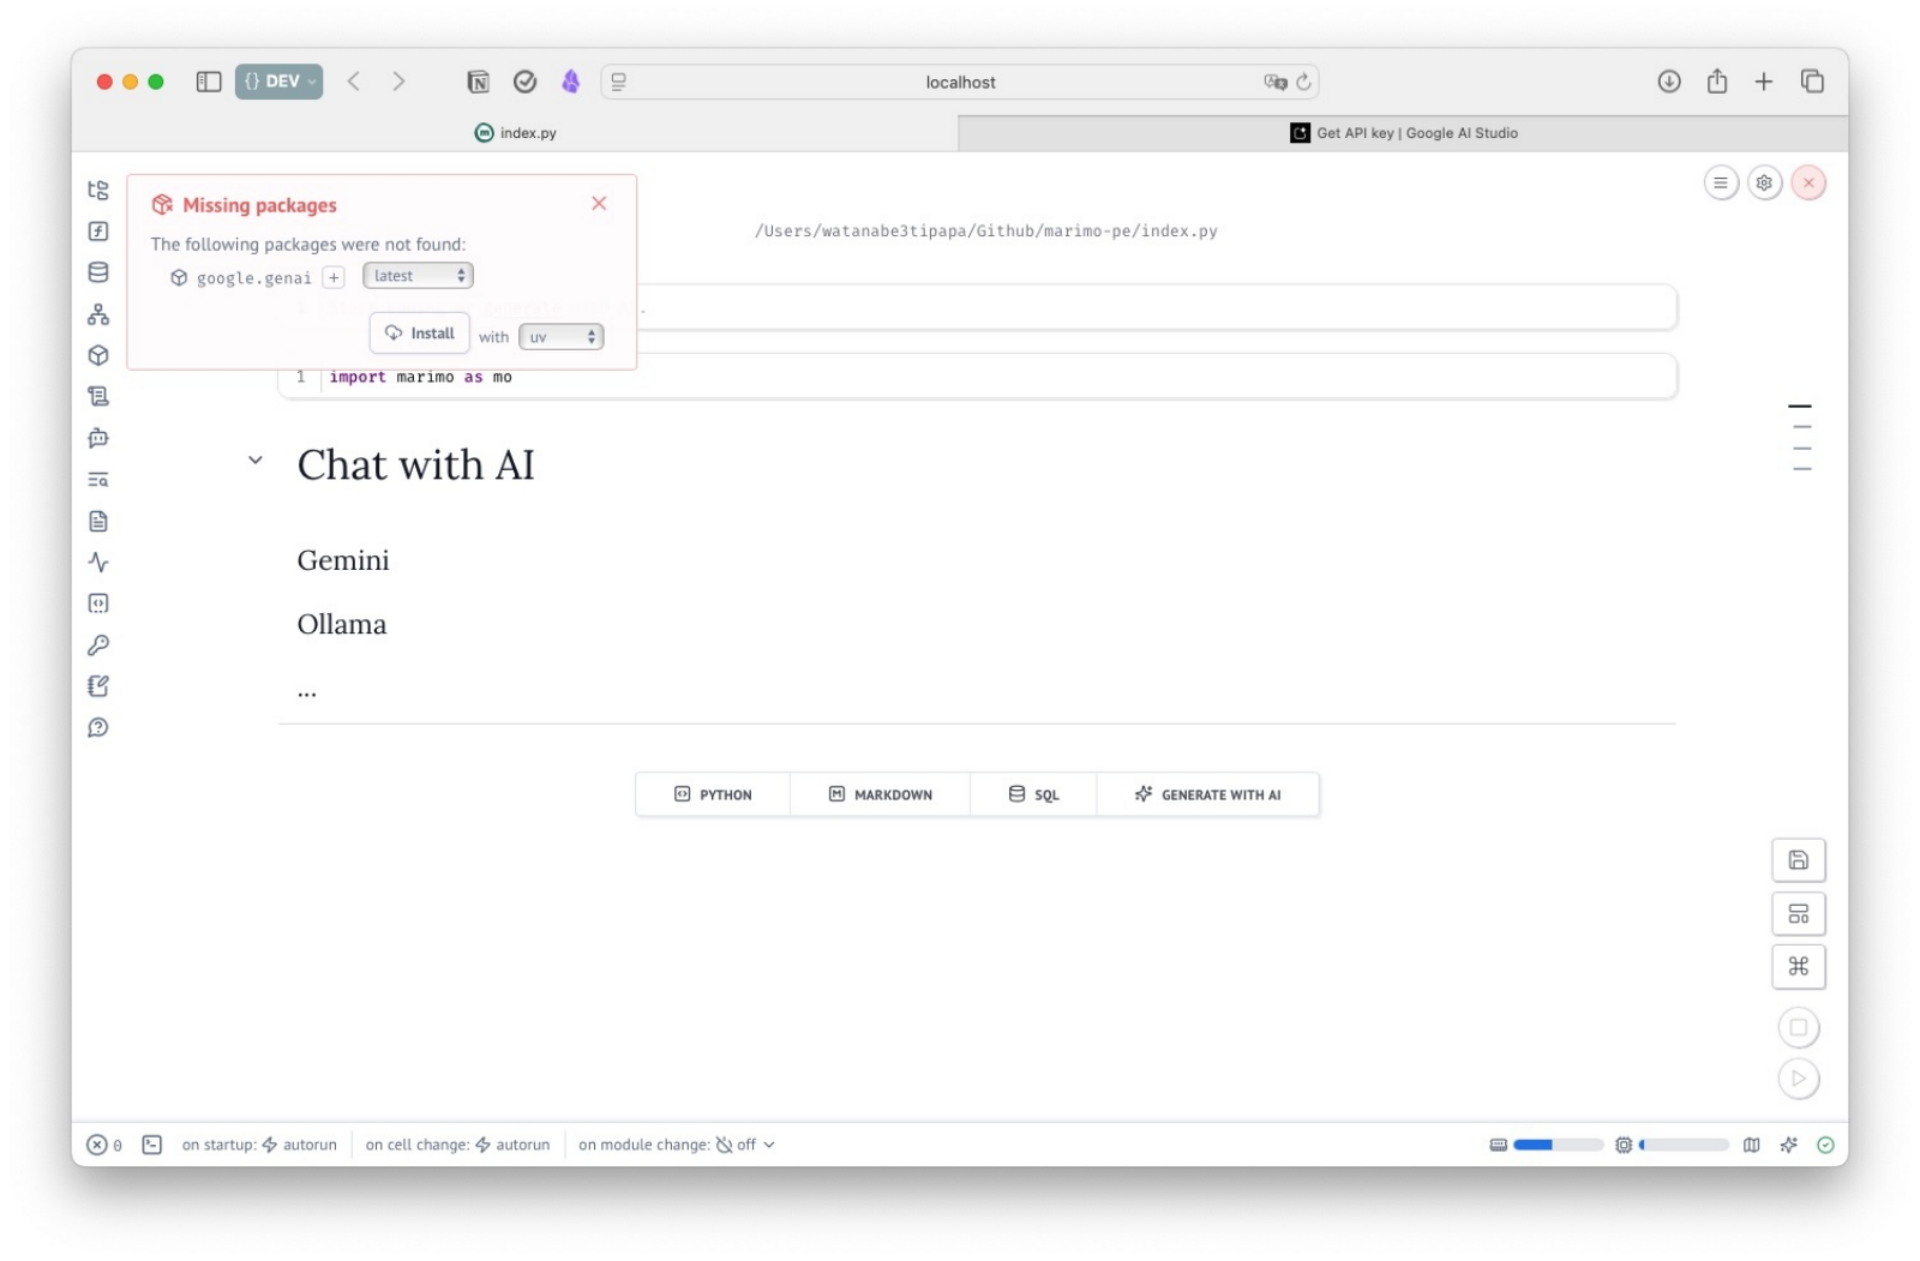Image resolution: width=1920 pixels, height=1261 pixels.
Task: Run stale cells with the play button
Action: (1798, 1078)
